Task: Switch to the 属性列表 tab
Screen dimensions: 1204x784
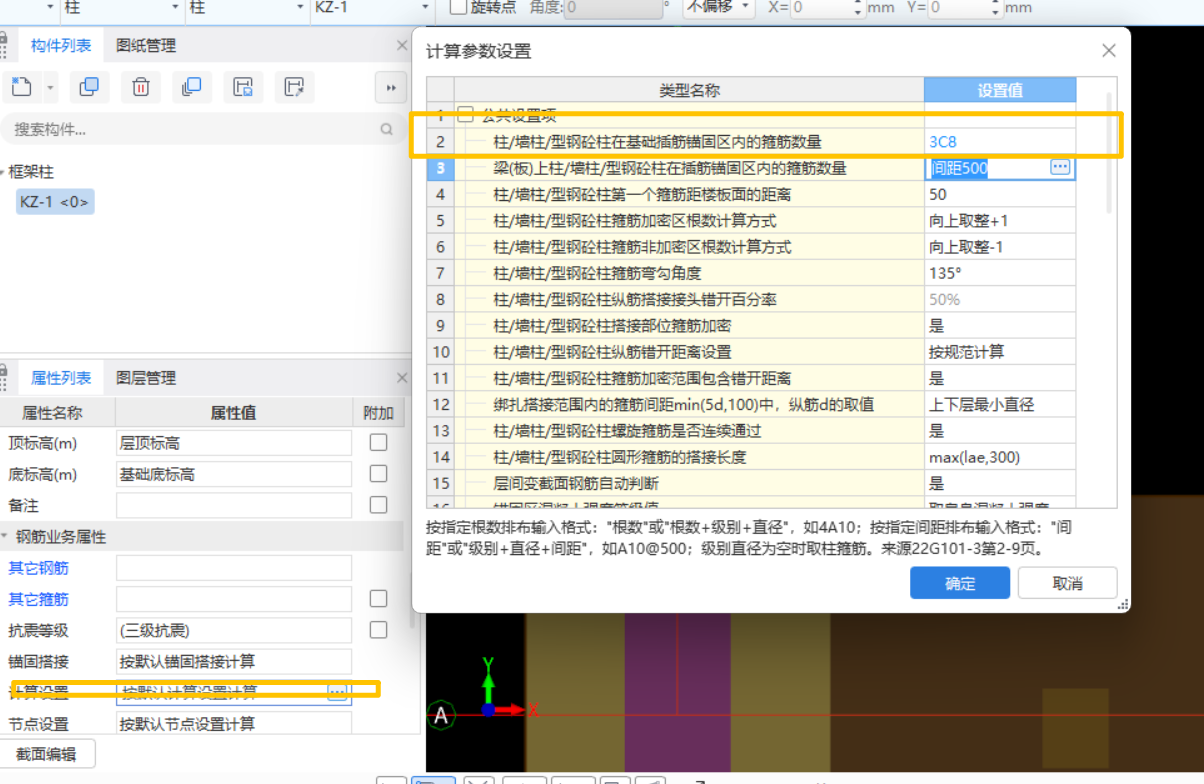Action: click(x=61, y=378)
